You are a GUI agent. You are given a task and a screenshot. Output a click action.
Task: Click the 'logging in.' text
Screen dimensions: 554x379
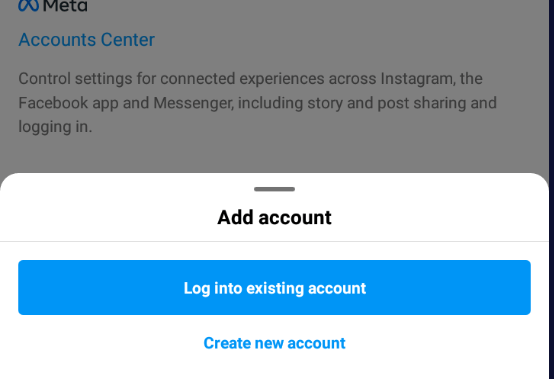point(55,127)
